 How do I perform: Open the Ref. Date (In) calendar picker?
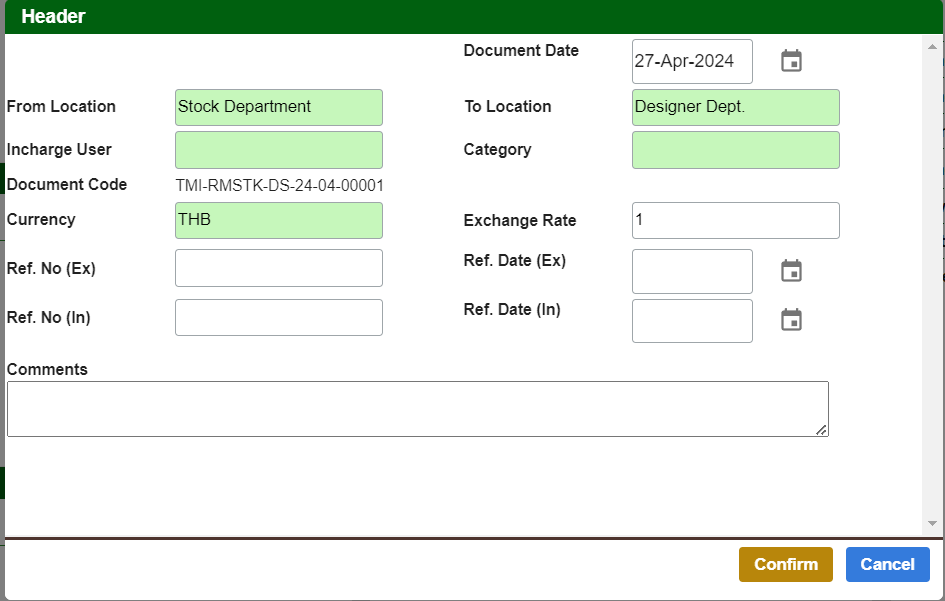pyautogui.click(x=791, y=320)
